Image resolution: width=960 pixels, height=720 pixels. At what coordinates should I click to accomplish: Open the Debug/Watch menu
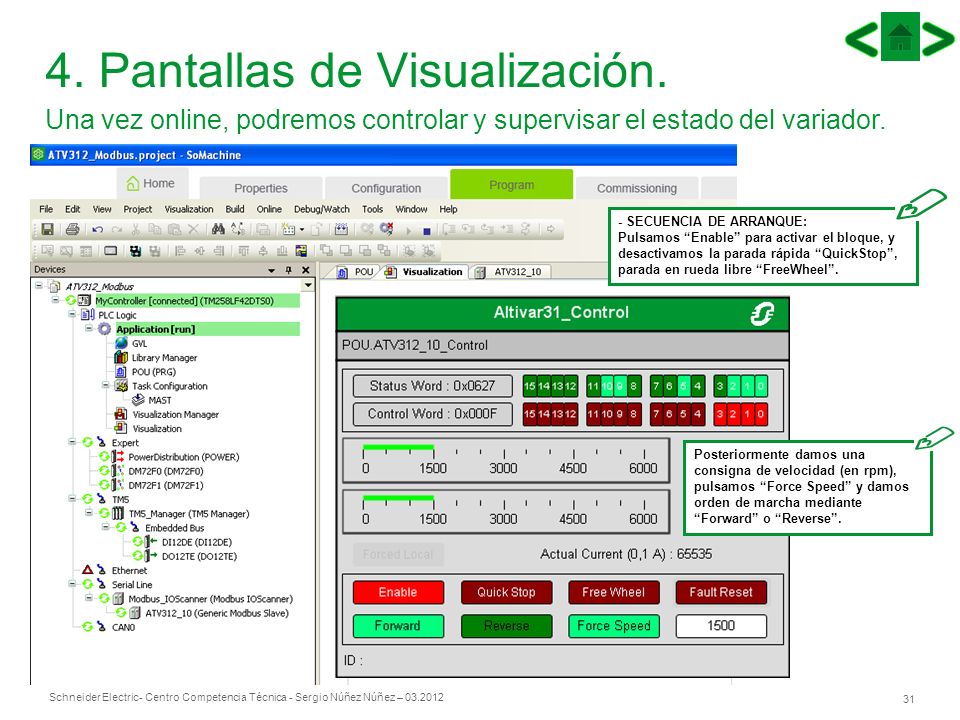(321, 209)
